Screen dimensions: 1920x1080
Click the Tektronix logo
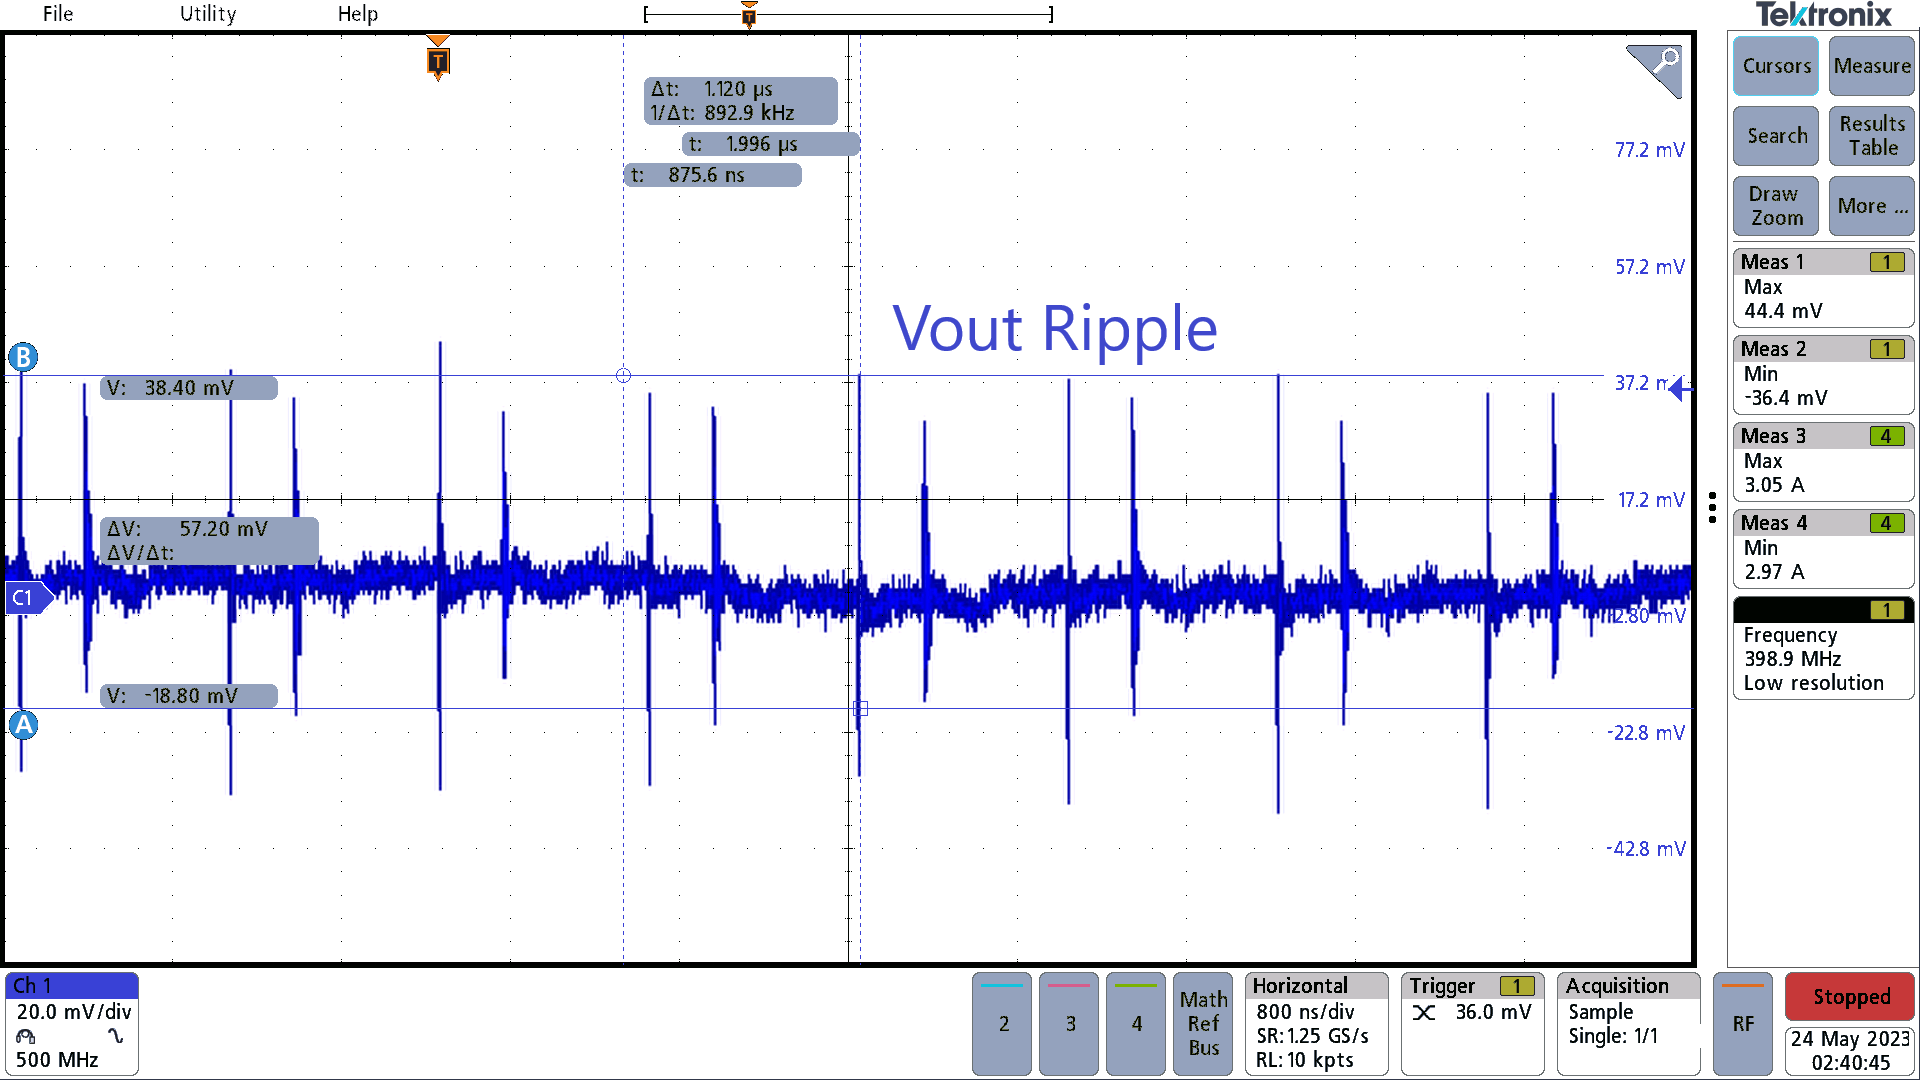[x=1824, y=15]
